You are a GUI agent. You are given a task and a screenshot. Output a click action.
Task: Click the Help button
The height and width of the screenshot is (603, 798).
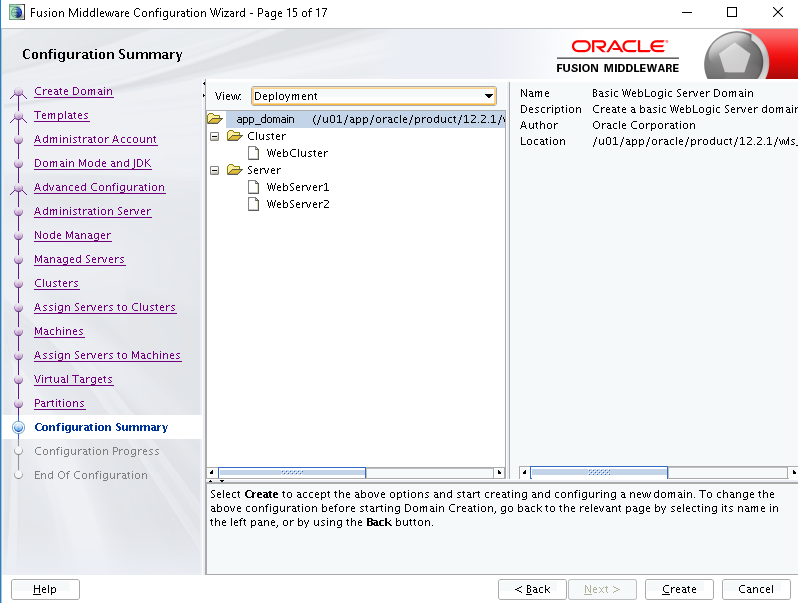click(45, 589)
